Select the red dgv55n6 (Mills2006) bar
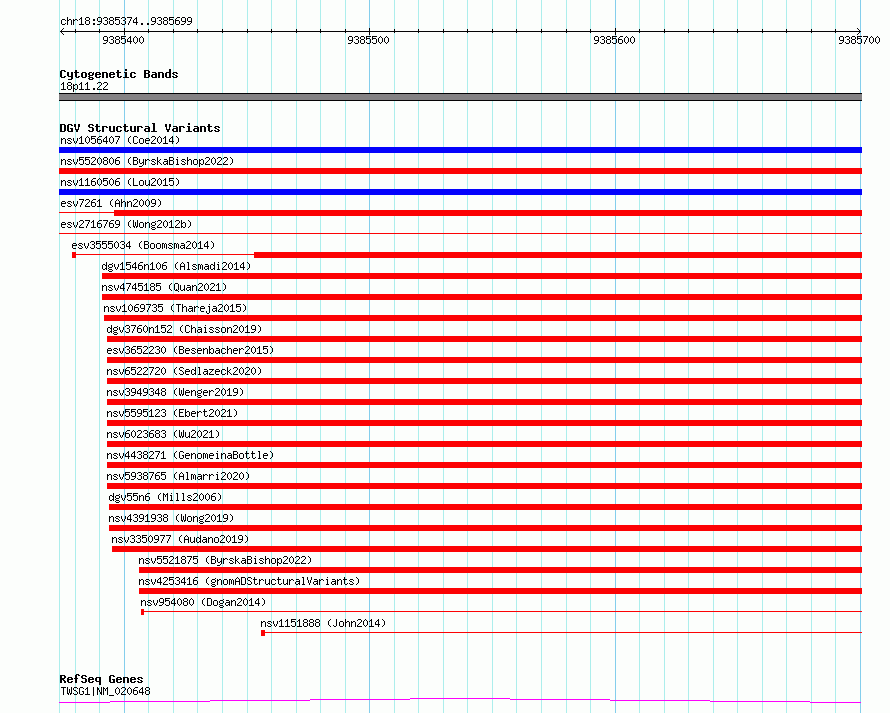This screenshot has height=713, width=890. [485, 507]
